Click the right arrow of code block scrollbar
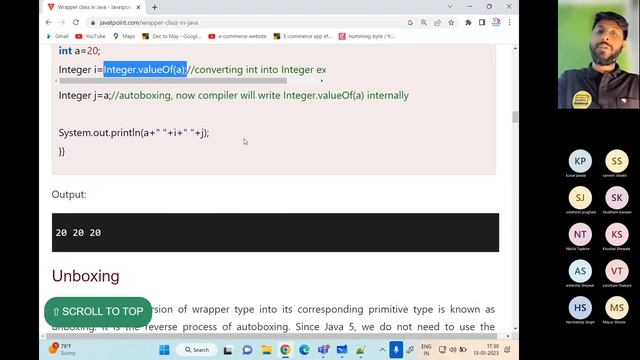Viewport: 640px width, 360px height. click(322, 81)
